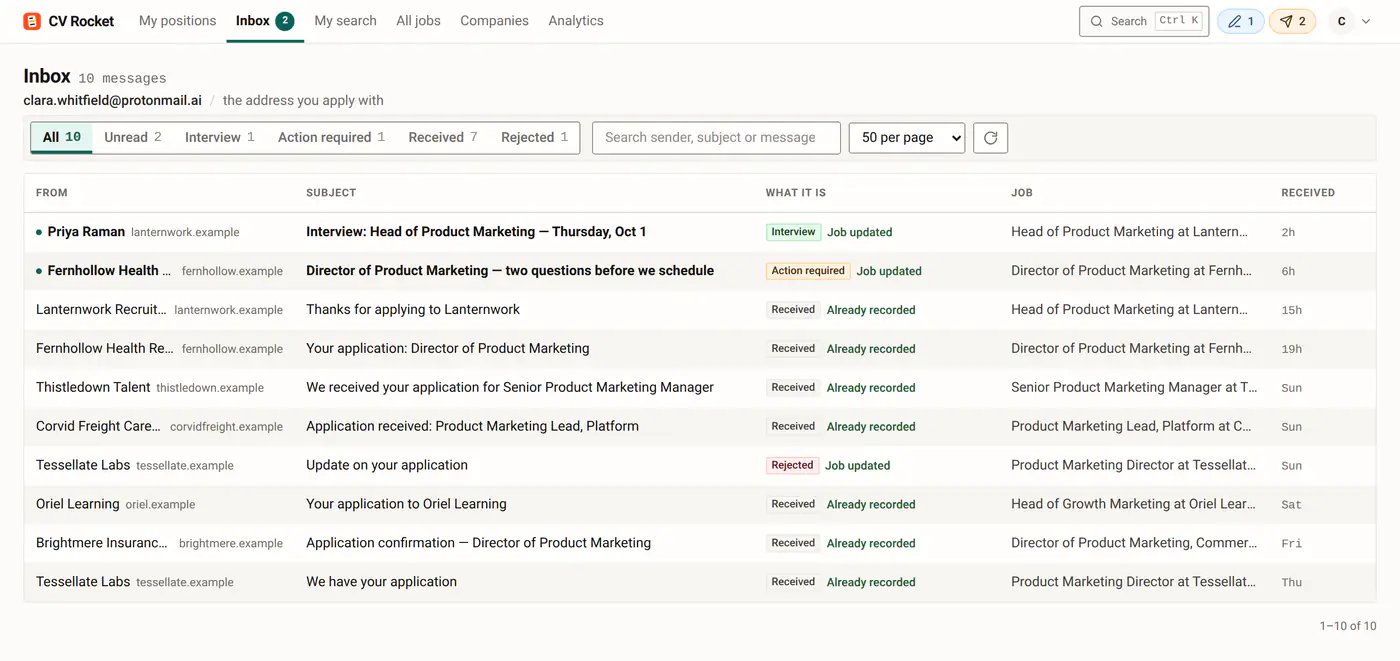The image size is (1400, 661).
Task: Sort by the SUBJECT column header
Action: coord(331,193)
